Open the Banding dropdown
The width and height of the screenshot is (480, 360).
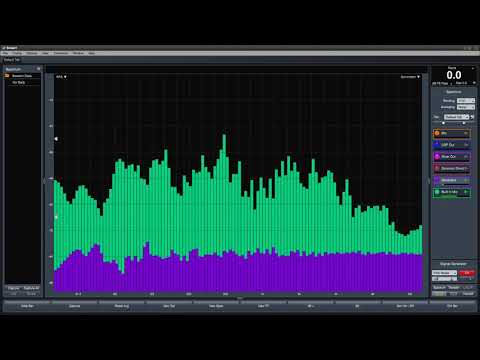coord(466,101)
